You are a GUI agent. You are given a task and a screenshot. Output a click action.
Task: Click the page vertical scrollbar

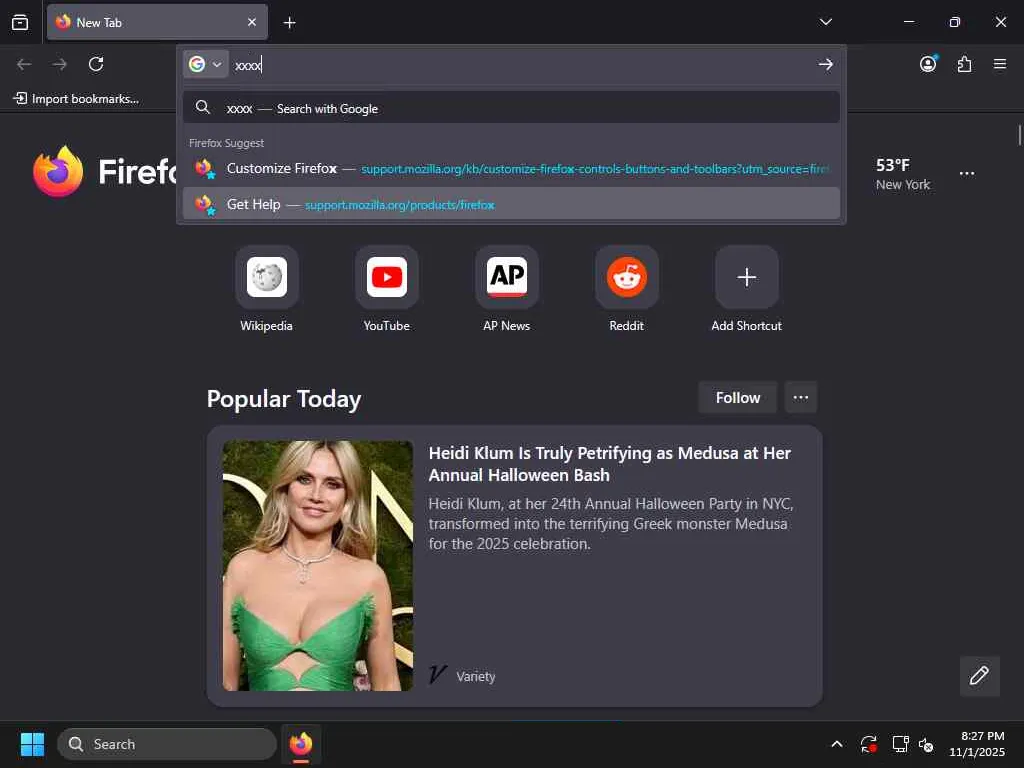click(x=1019, y=135)
